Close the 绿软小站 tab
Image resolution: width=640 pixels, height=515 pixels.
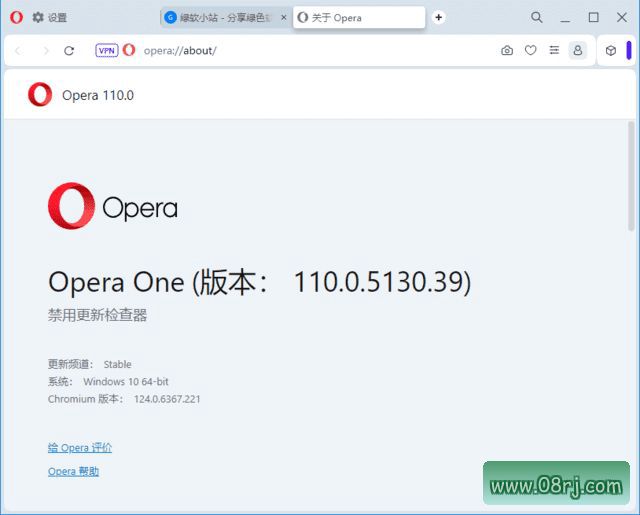coord(284,18)
